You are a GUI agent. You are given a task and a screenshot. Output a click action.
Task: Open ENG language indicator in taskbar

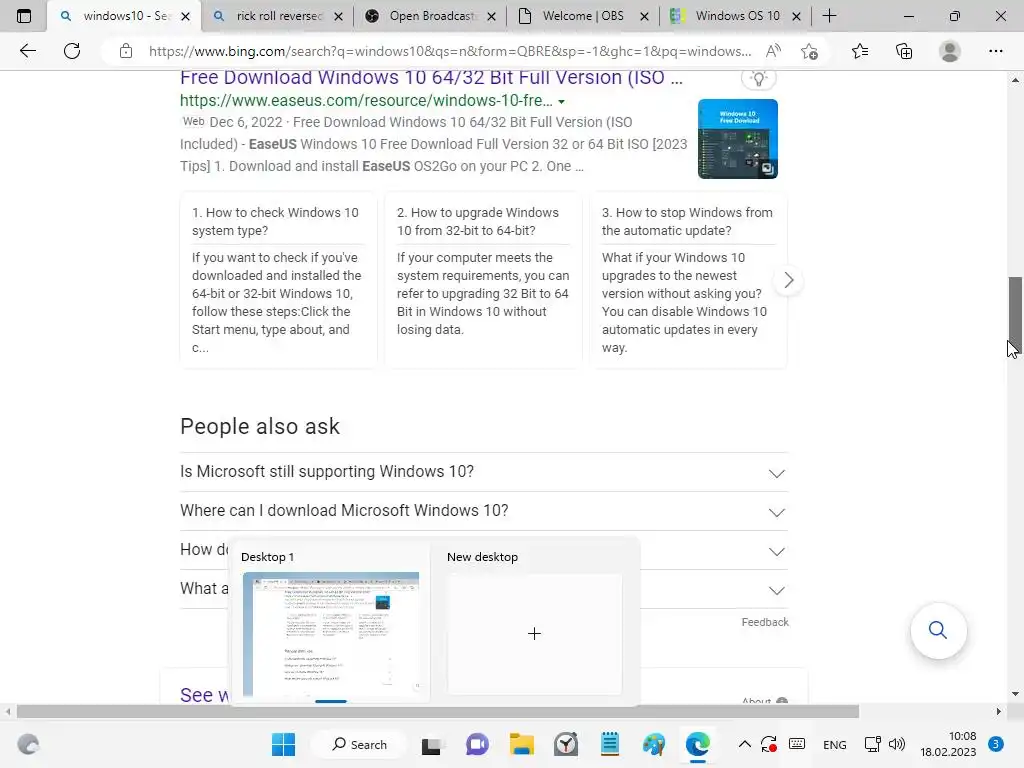835,744
